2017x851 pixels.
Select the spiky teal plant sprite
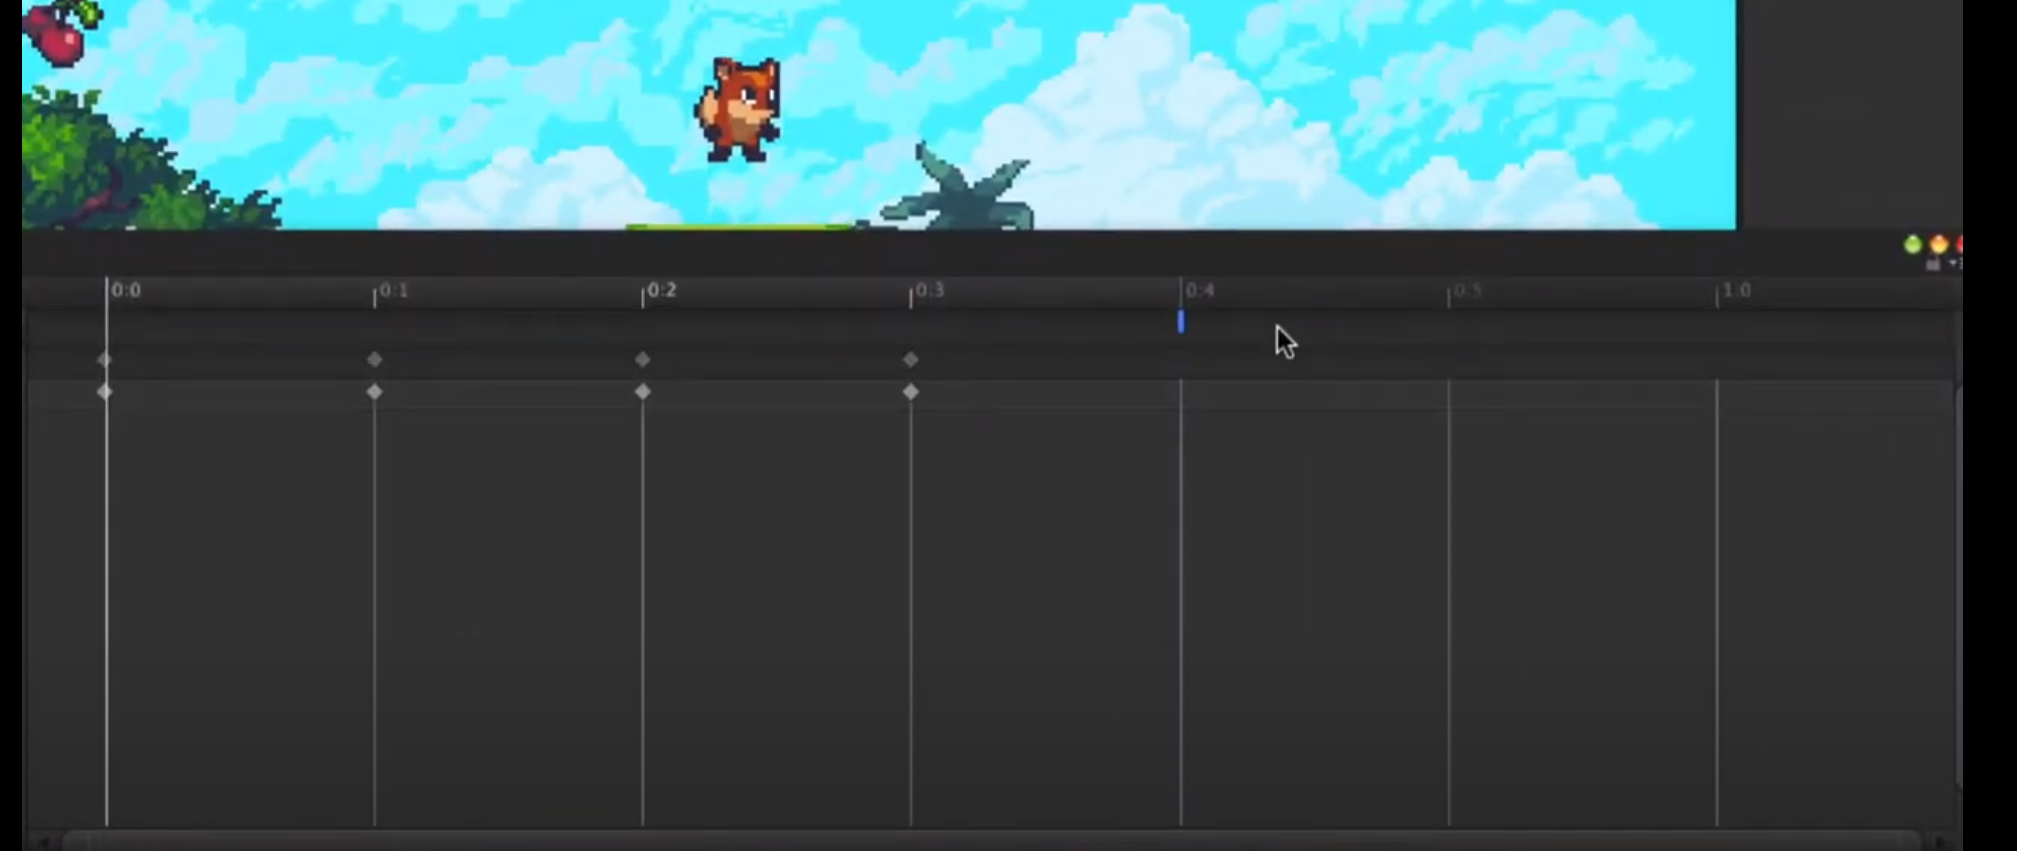(x=958, y=187)
